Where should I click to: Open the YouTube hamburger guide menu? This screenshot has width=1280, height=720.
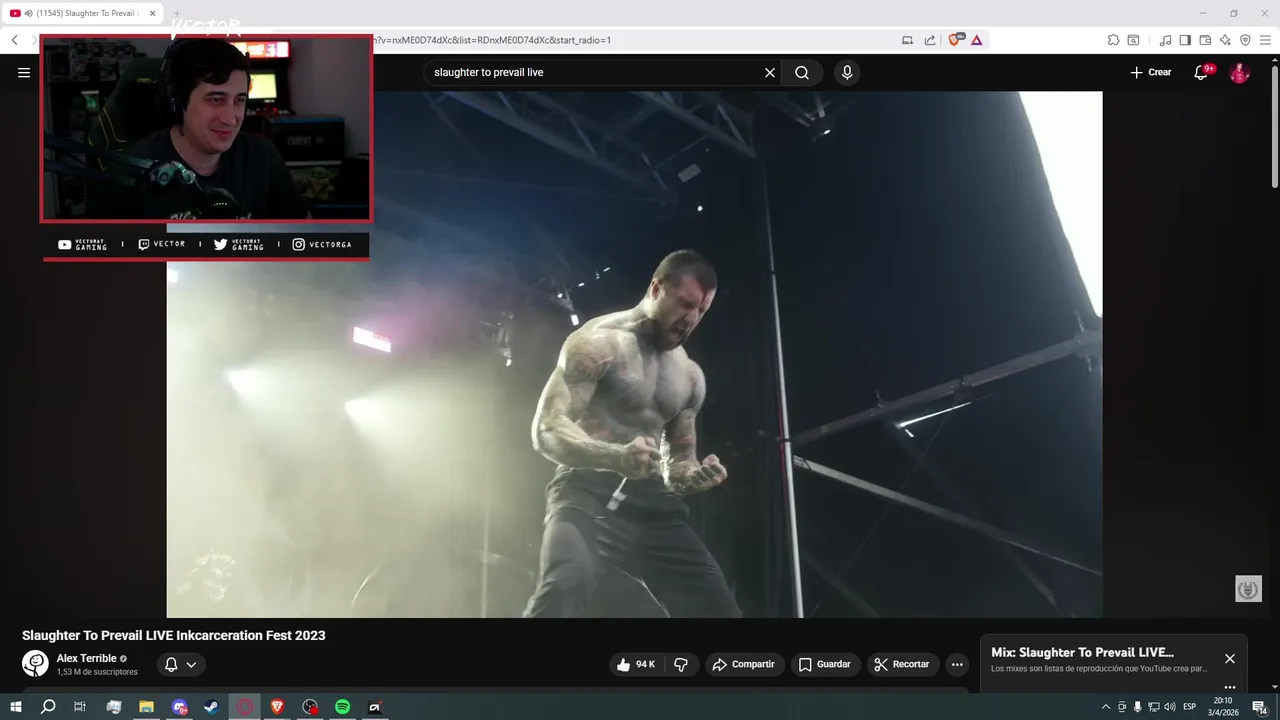point(24,73)
